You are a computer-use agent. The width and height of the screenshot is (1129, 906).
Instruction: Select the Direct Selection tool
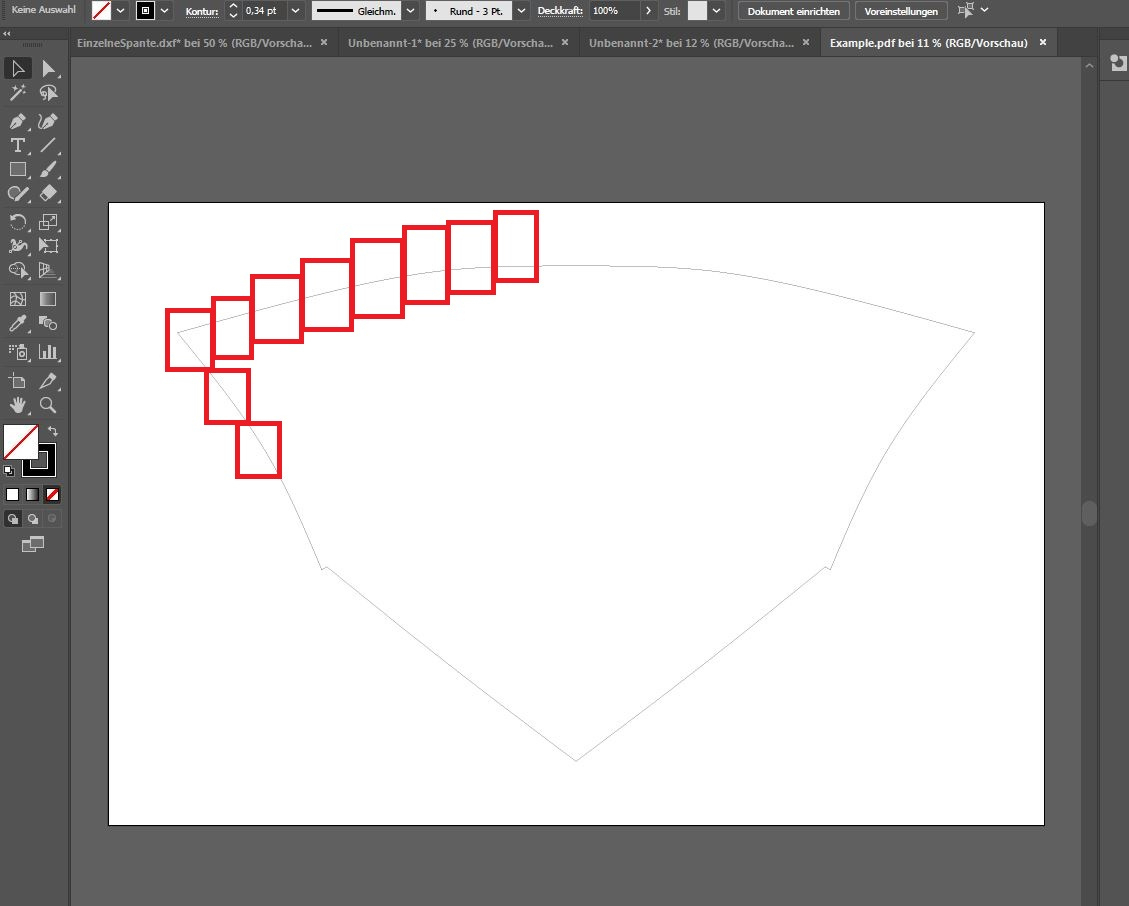tap(51, 68)
